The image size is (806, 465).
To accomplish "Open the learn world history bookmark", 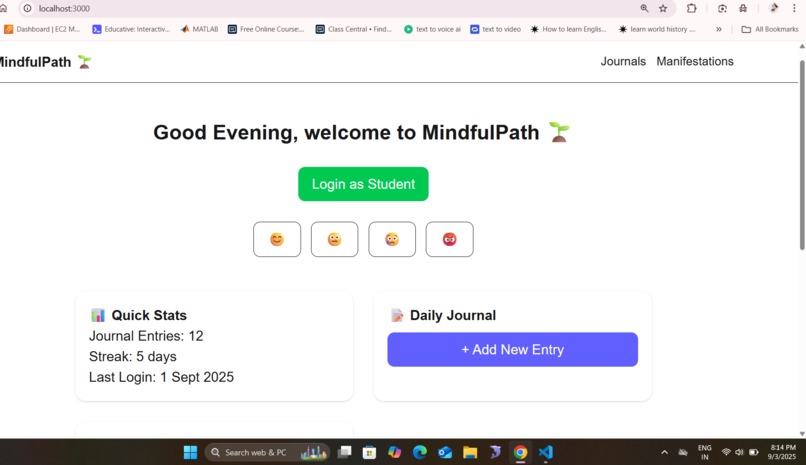I will (x=657, y=29).
